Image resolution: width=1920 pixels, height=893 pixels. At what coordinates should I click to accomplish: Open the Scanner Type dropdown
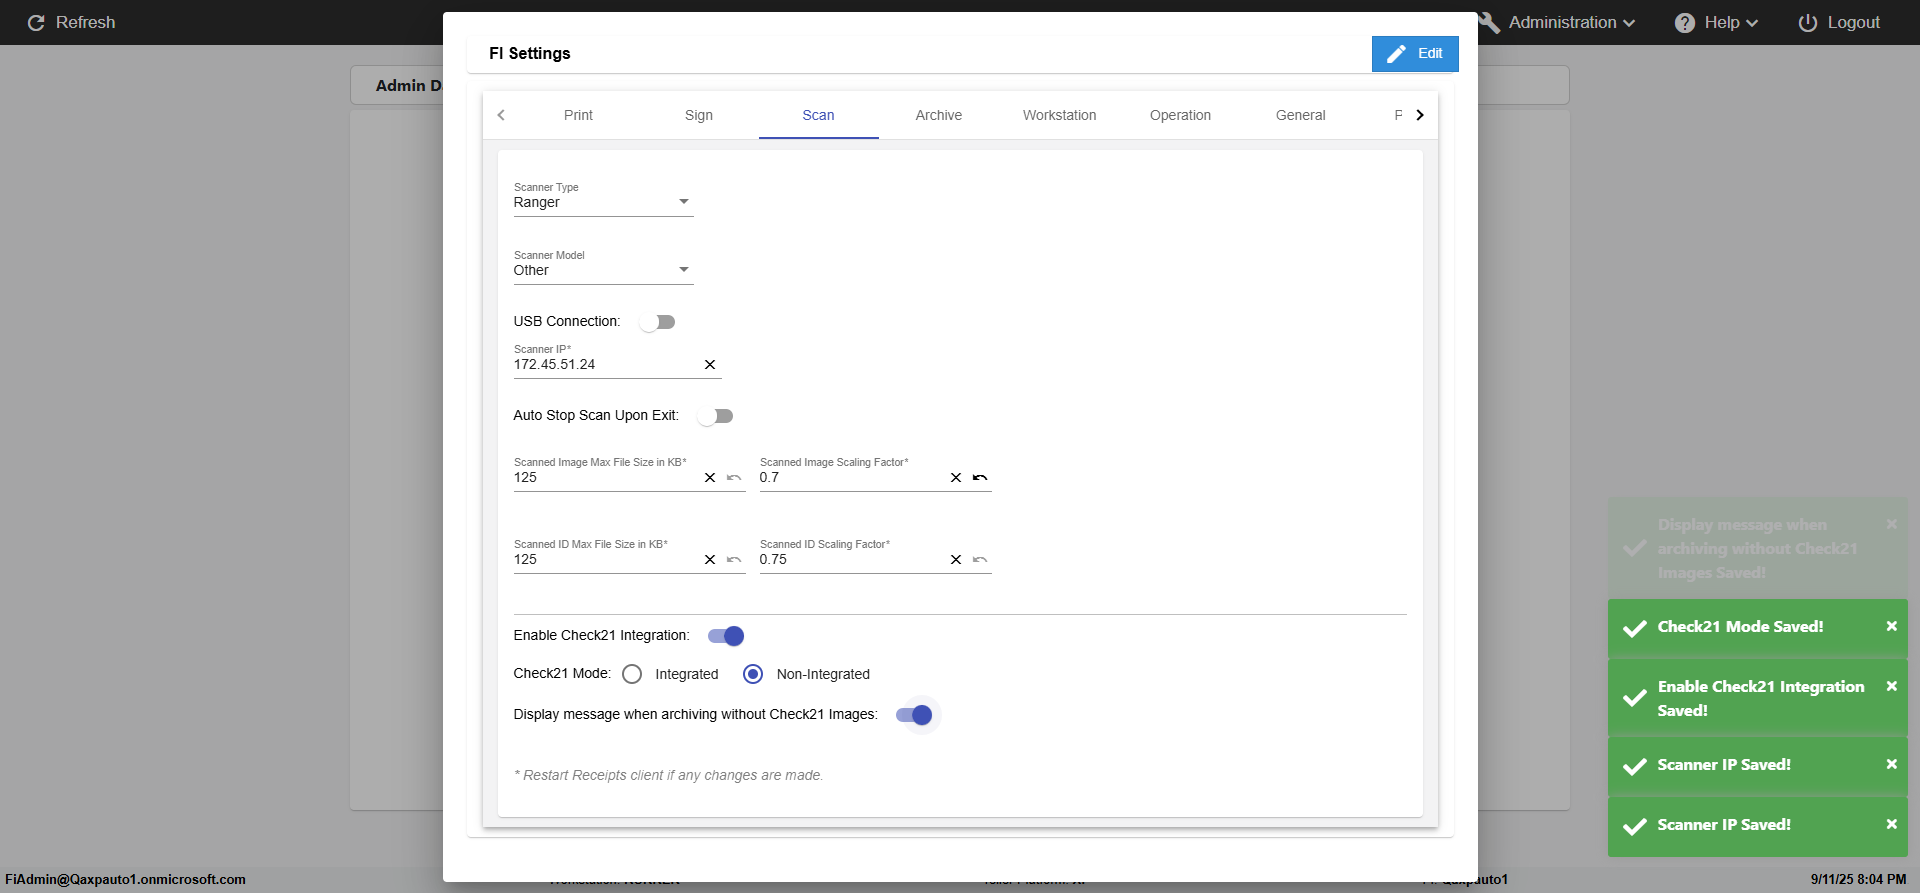[603, 202]
